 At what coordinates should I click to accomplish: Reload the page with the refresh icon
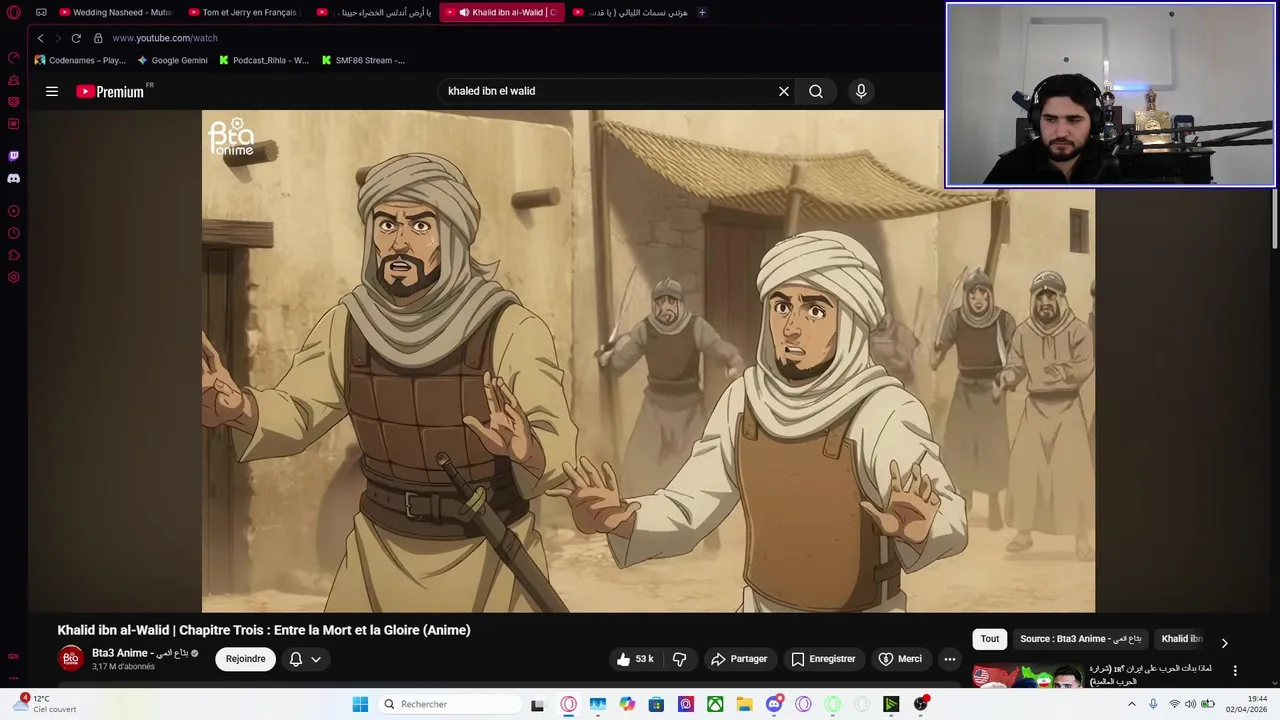coord(76,38)
